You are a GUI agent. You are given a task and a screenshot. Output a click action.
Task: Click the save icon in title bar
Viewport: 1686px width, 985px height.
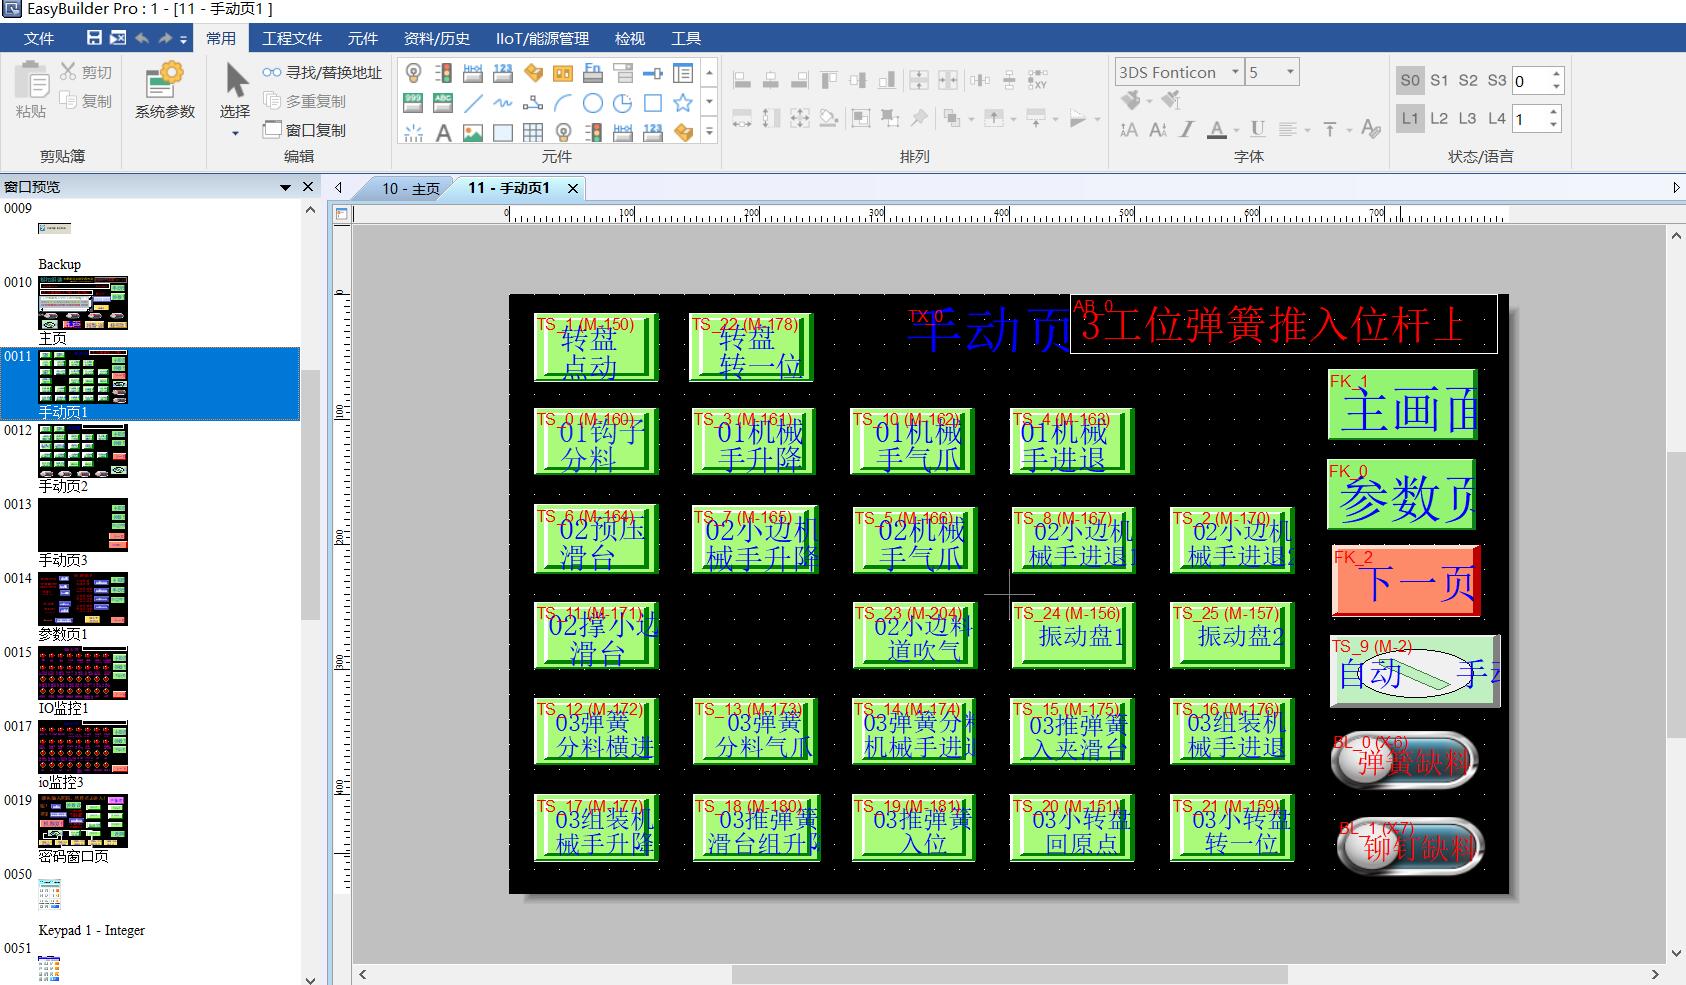pyautogui.click(x=94, y=38)
